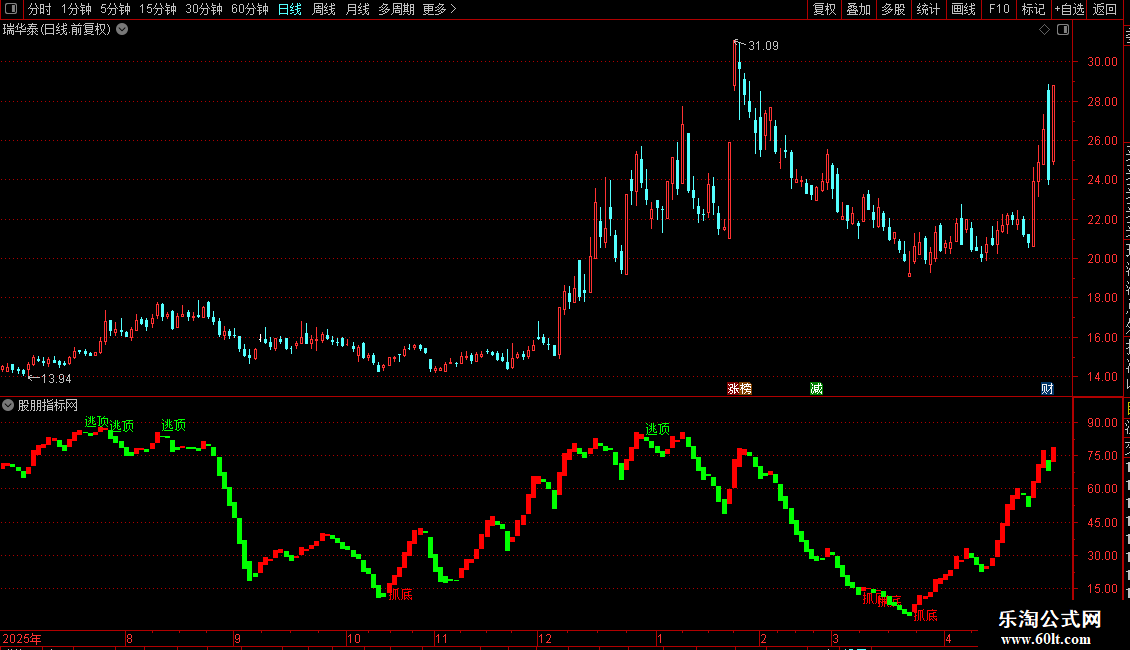The height and width of the screenshot is (650, 1130).
Task: Click the blue 财 event marker
Action: 1047,388
